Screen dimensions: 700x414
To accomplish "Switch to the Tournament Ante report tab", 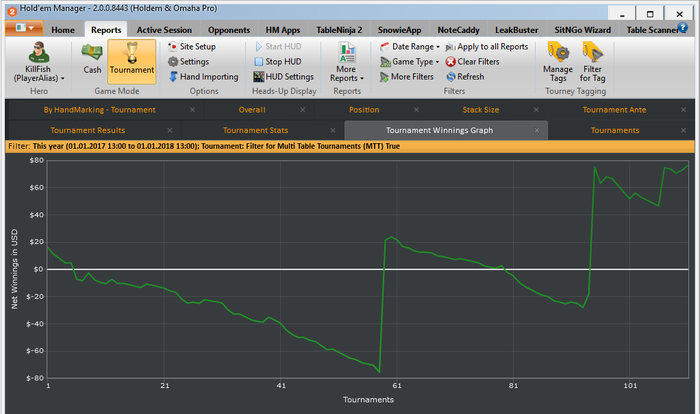I will [x=614, y=110].
